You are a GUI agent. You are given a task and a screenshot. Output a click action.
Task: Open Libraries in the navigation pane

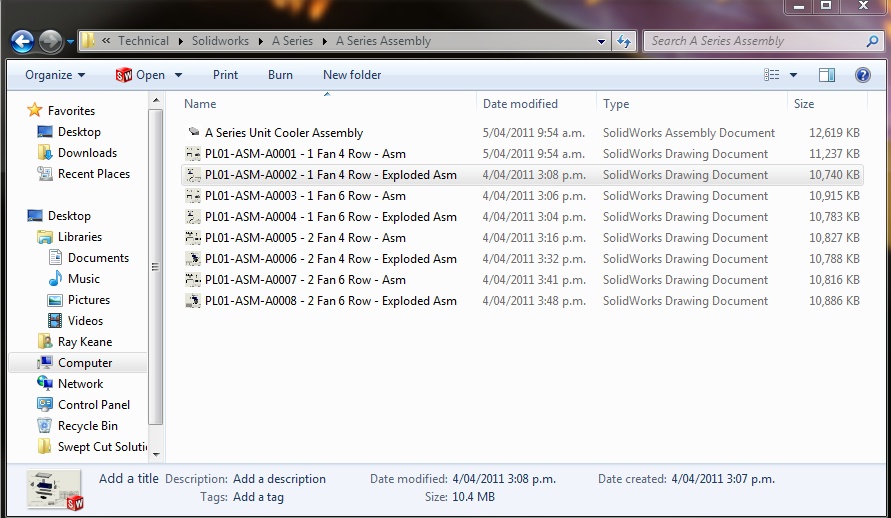(x=69, y=237)
